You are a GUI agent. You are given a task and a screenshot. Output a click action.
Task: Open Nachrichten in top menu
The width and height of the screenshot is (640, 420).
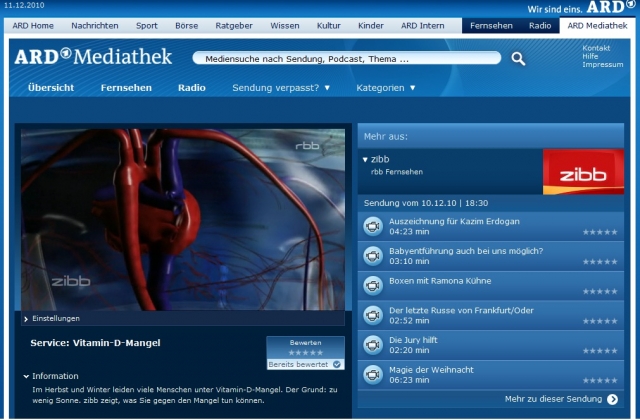95,26
